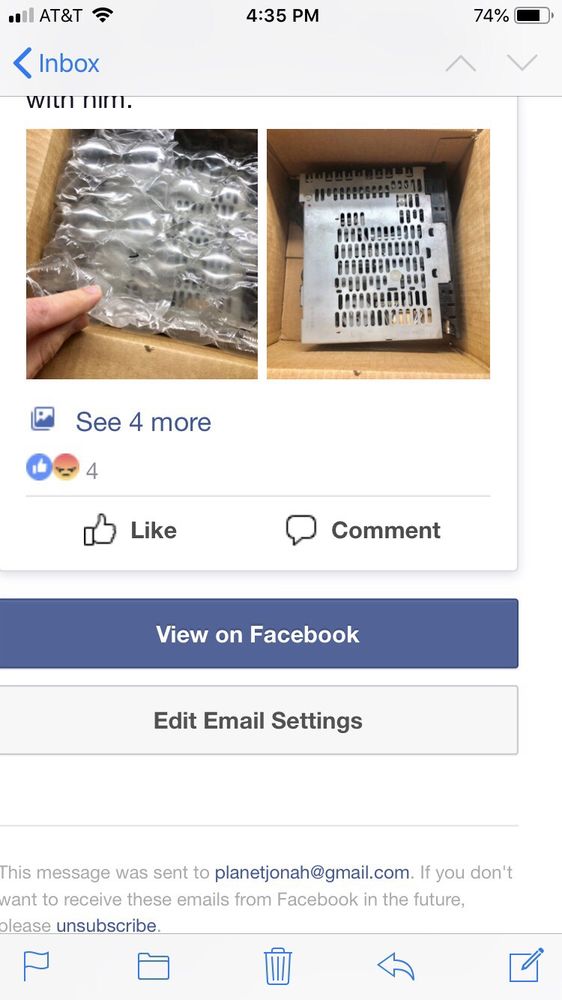View the reactions count of 4

92,471
